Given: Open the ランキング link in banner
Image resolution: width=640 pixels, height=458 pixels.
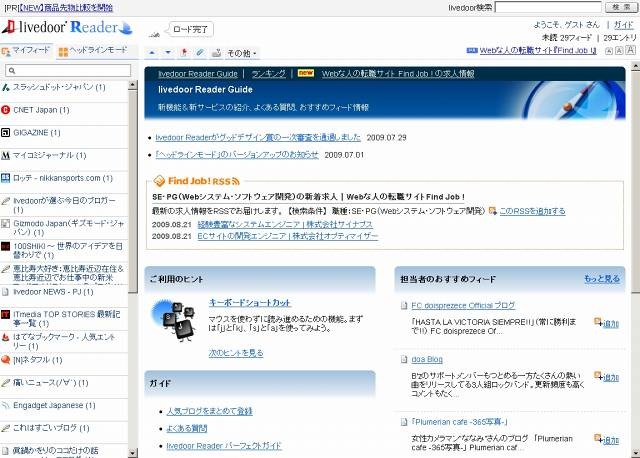Looking at the screenshot, I should click(268, 74).
